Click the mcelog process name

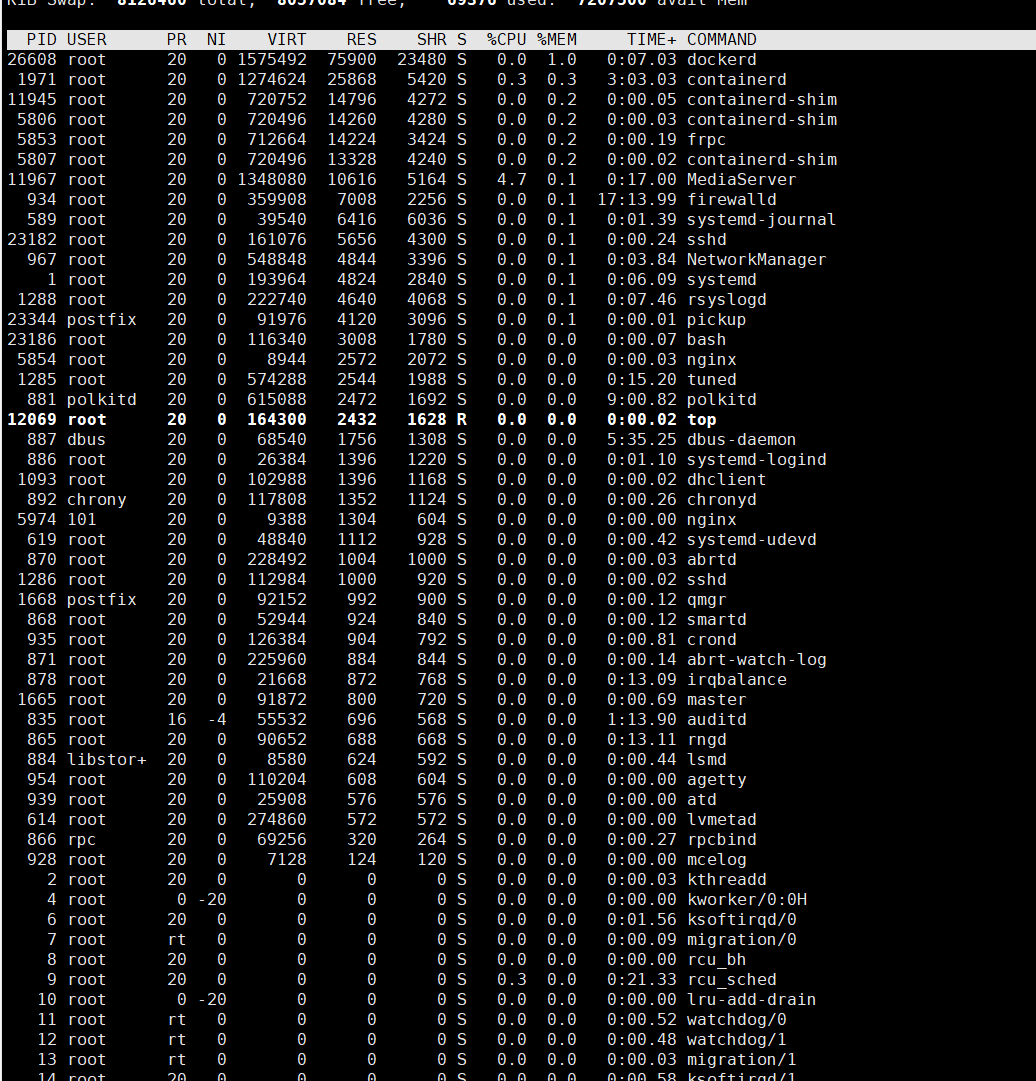point(716,860)
